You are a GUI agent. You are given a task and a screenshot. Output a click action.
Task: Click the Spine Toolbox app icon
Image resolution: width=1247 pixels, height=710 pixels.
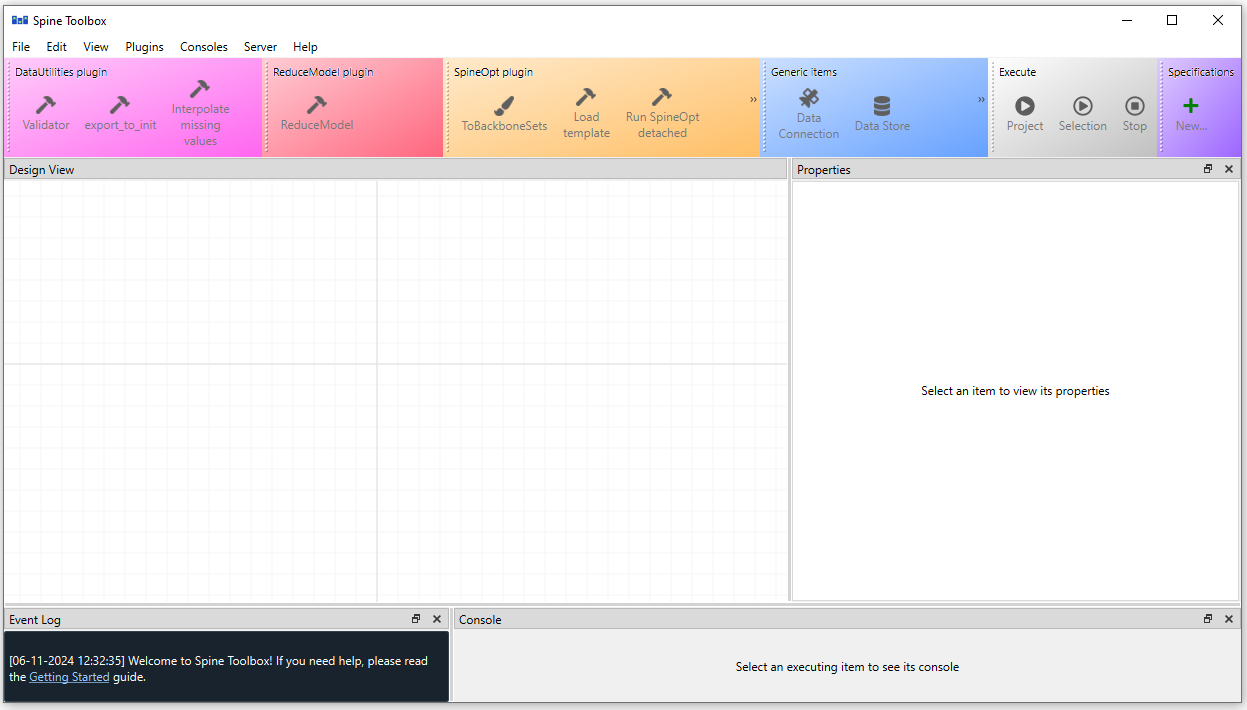(20, 20)
